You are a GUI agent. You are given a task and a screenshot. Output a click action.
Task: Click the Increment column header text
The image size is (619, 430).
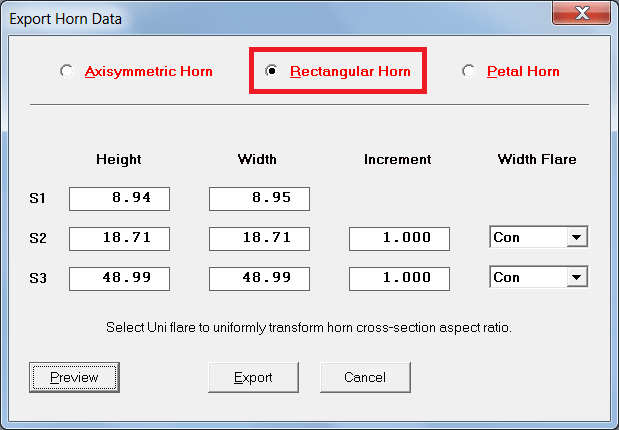tap(398, 159)
